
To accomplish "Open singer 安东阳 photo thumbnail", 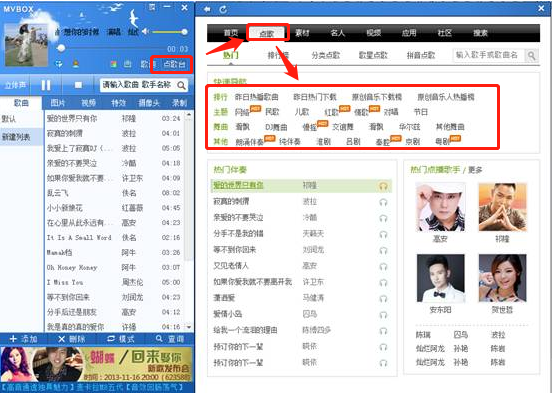I will point(440,278).
